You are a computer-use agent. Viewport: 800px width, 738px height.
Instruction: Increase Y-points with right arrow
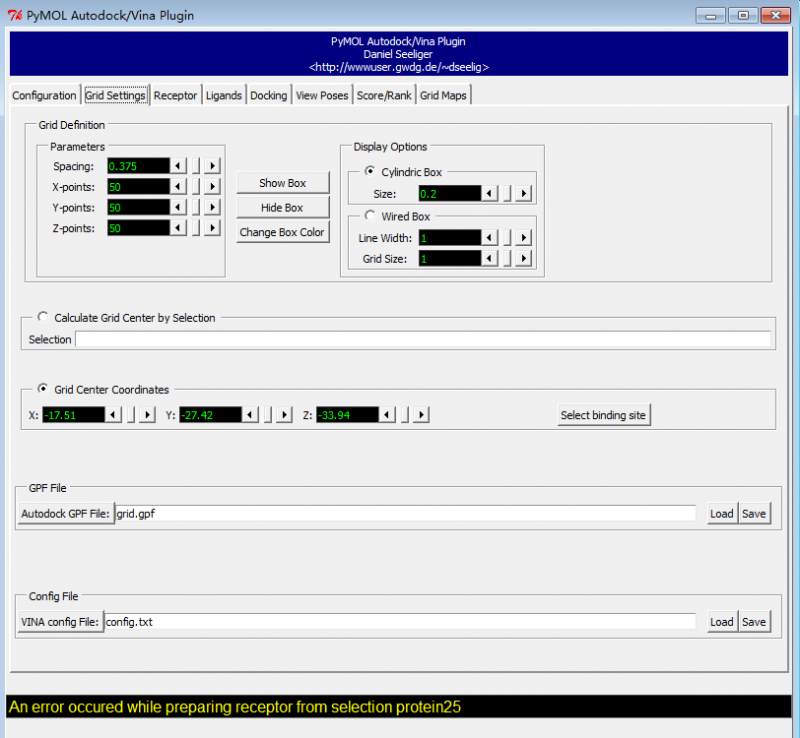[213, 207]
